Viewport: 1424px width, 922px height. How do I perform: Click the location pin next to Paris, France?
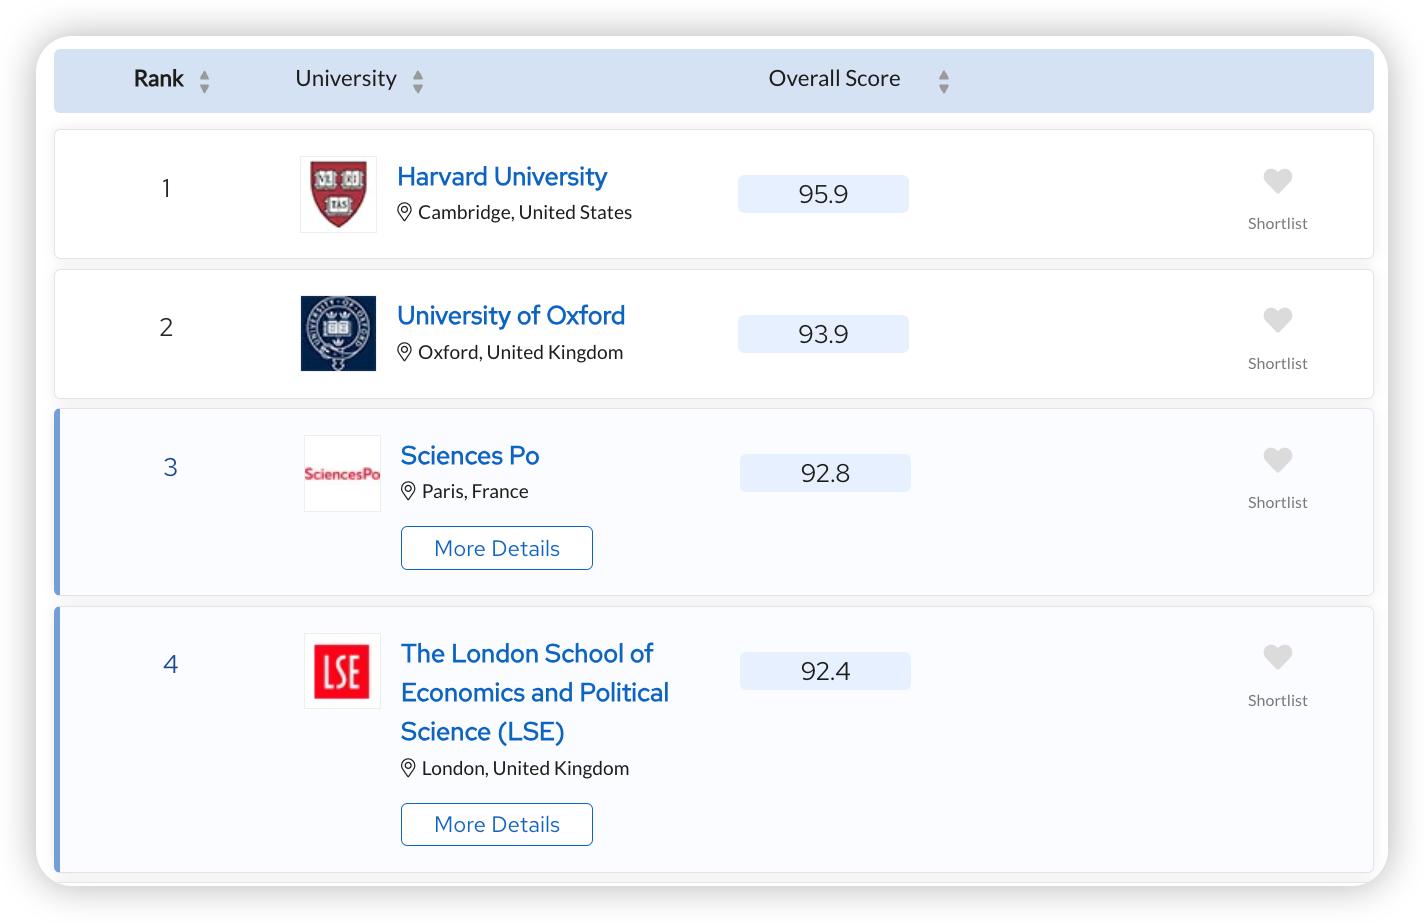408,491
